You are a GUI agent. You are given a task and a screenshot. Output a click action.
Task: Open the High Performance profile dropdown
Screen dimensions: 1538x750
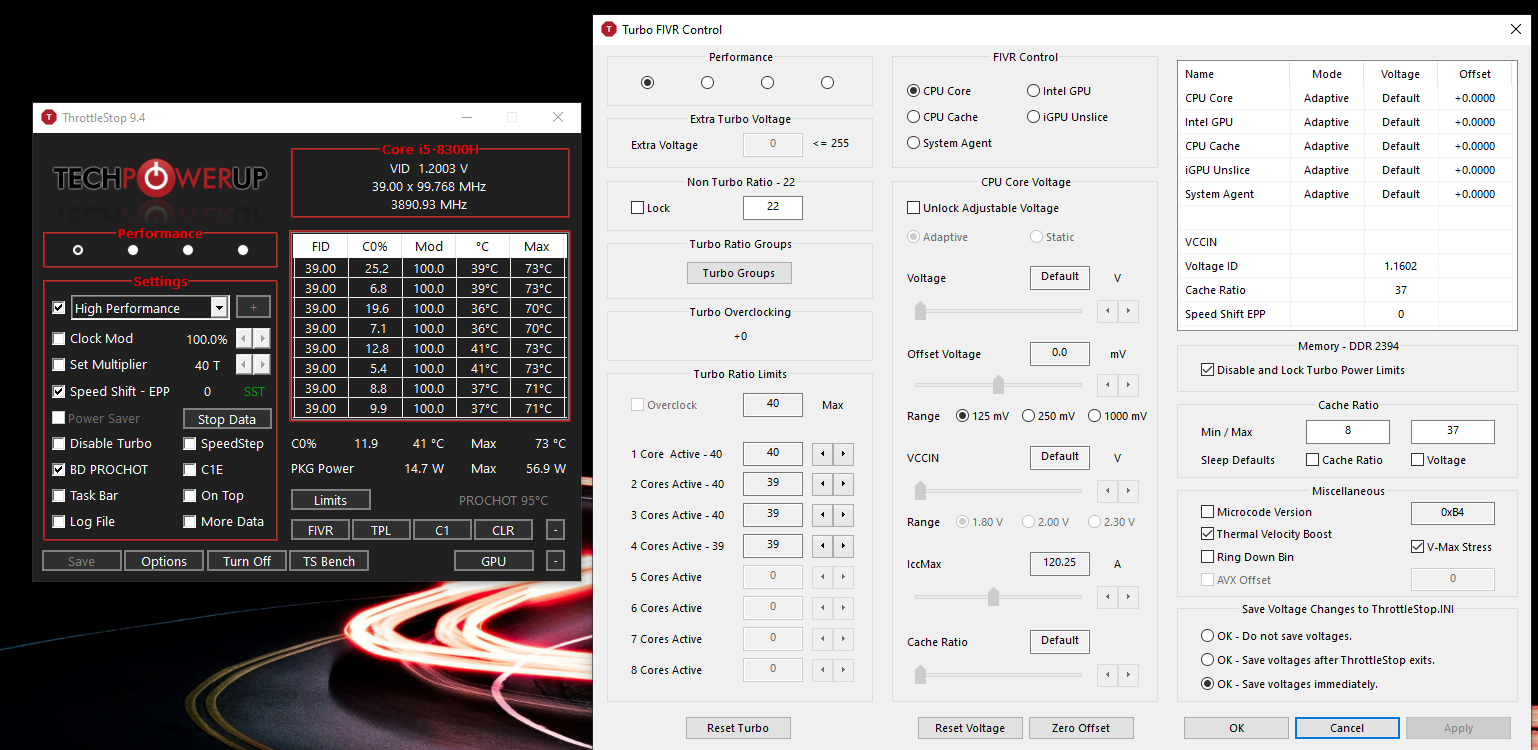point(219,308)
